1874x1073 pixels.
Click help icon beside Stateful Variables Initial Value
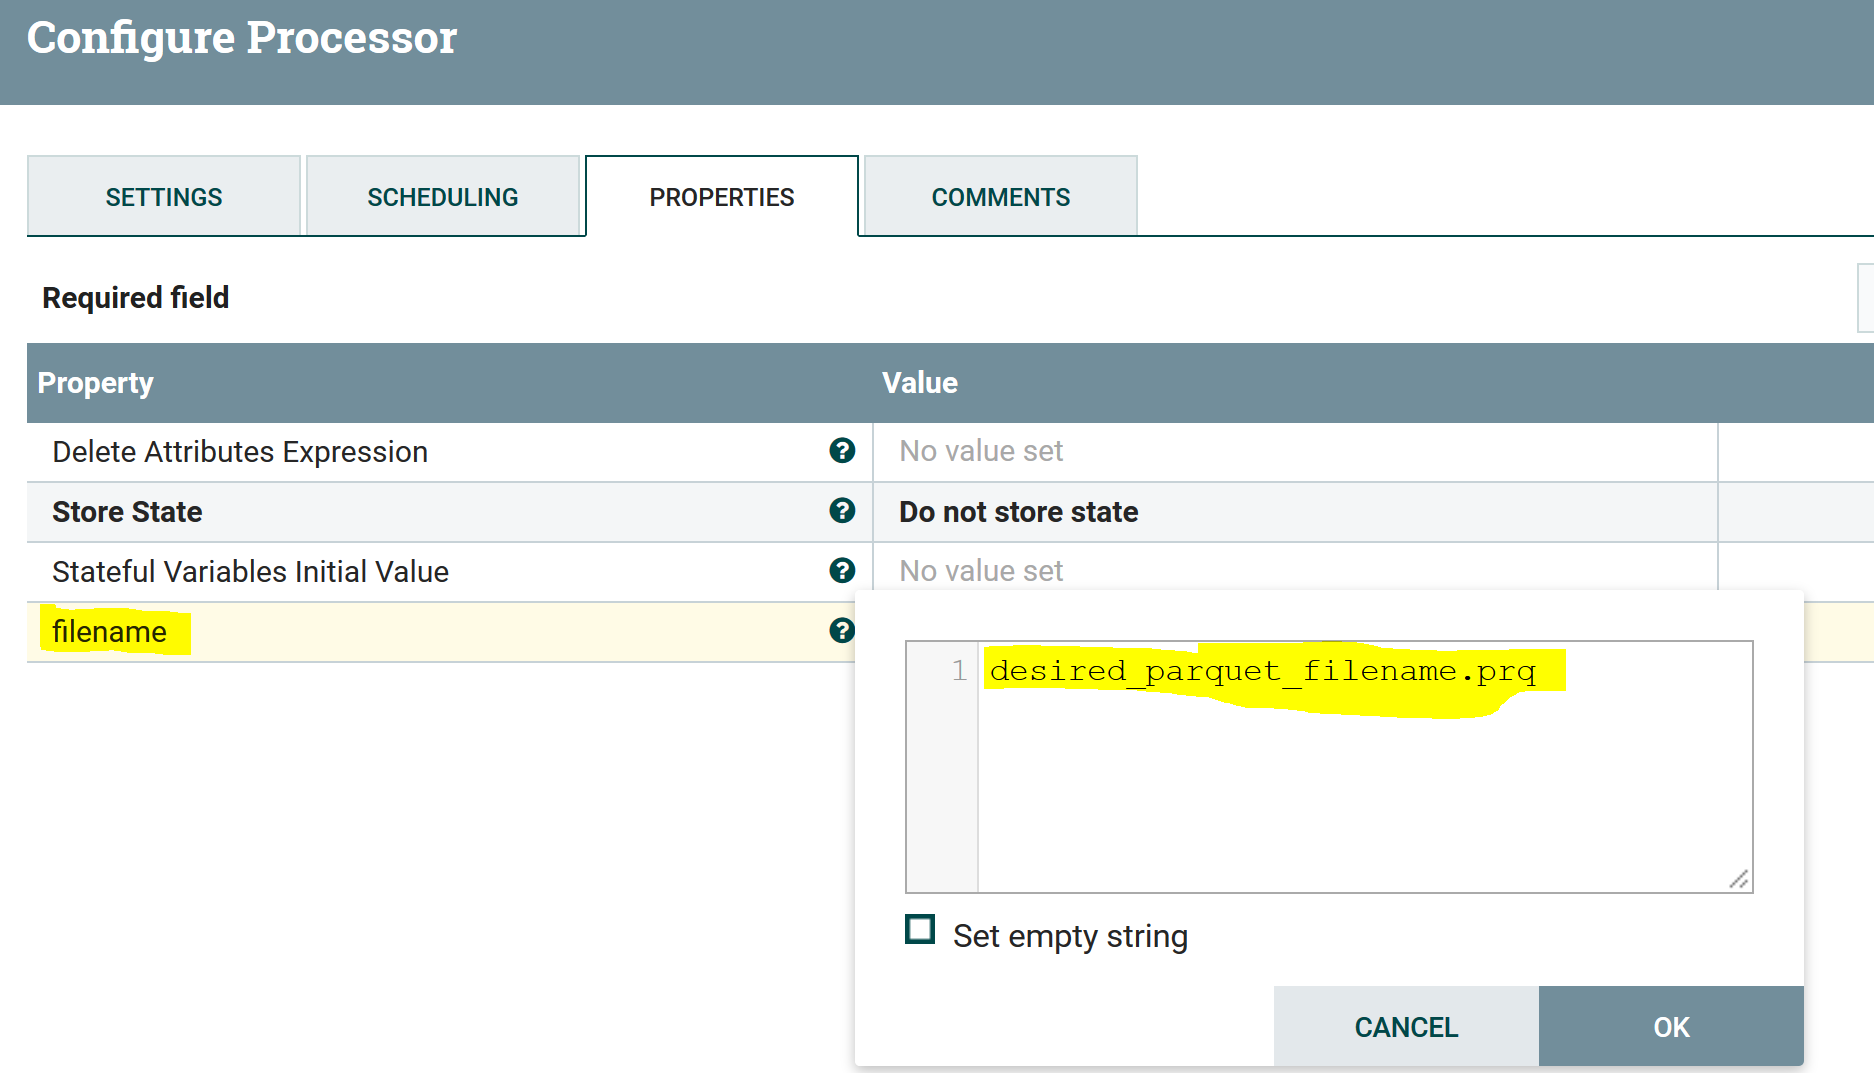pyautogui.click(x=843, y=571)
